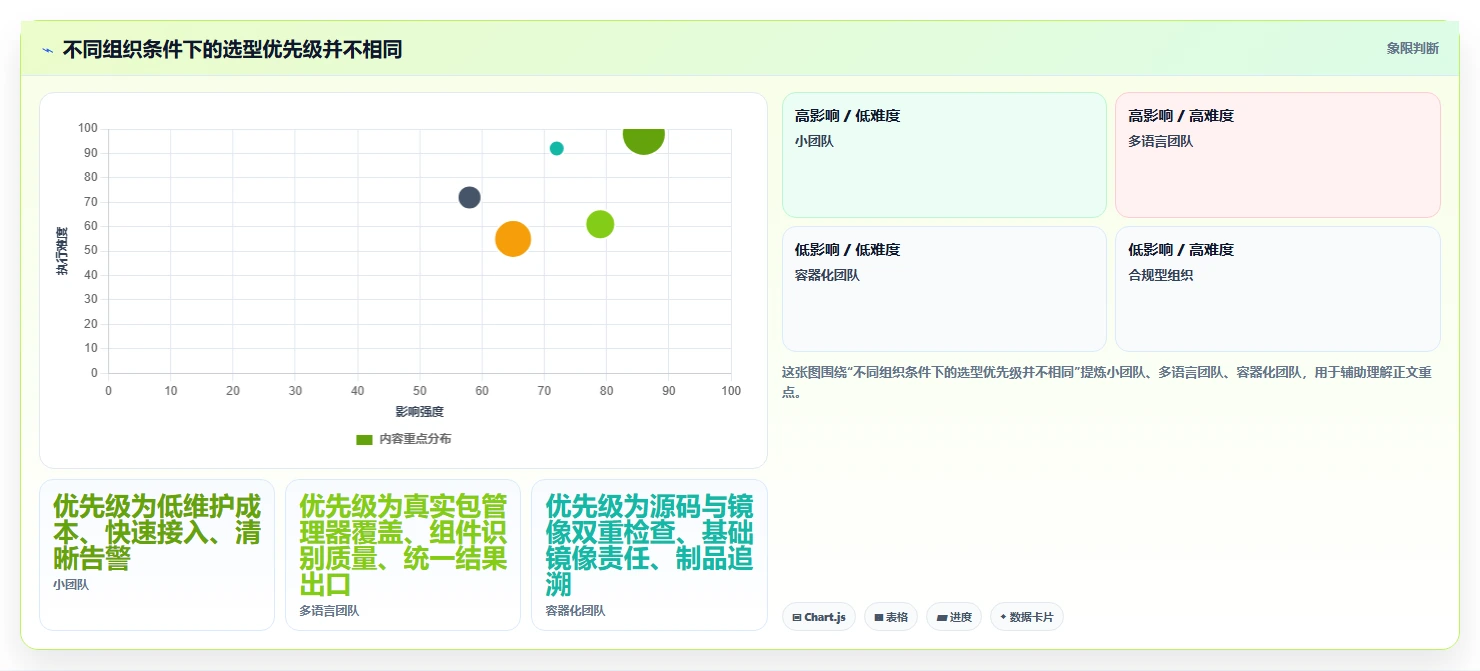
Task: Click 小团队 caption under green data card
Action: click(x=71, y=585)
